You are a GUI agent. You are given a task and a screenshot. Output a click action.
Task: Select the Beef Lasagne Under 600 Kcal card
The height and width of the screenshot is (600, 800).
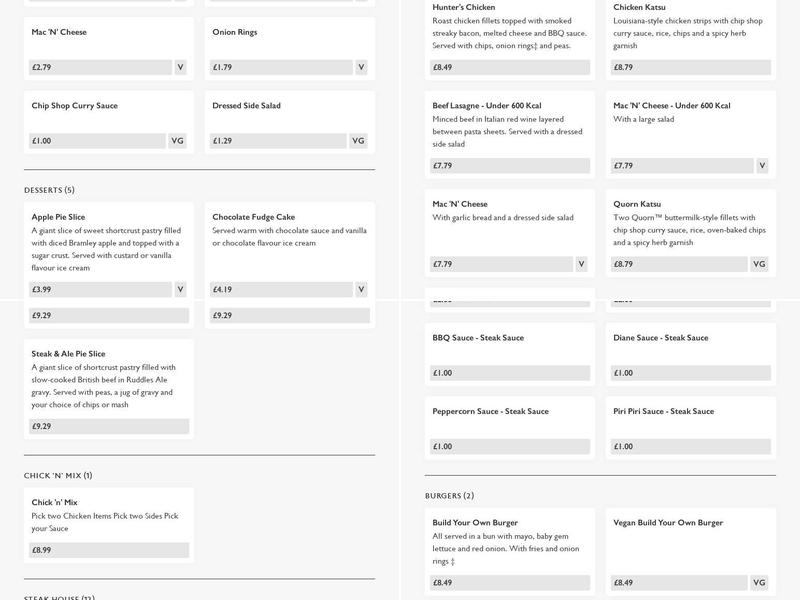(509, 134)
